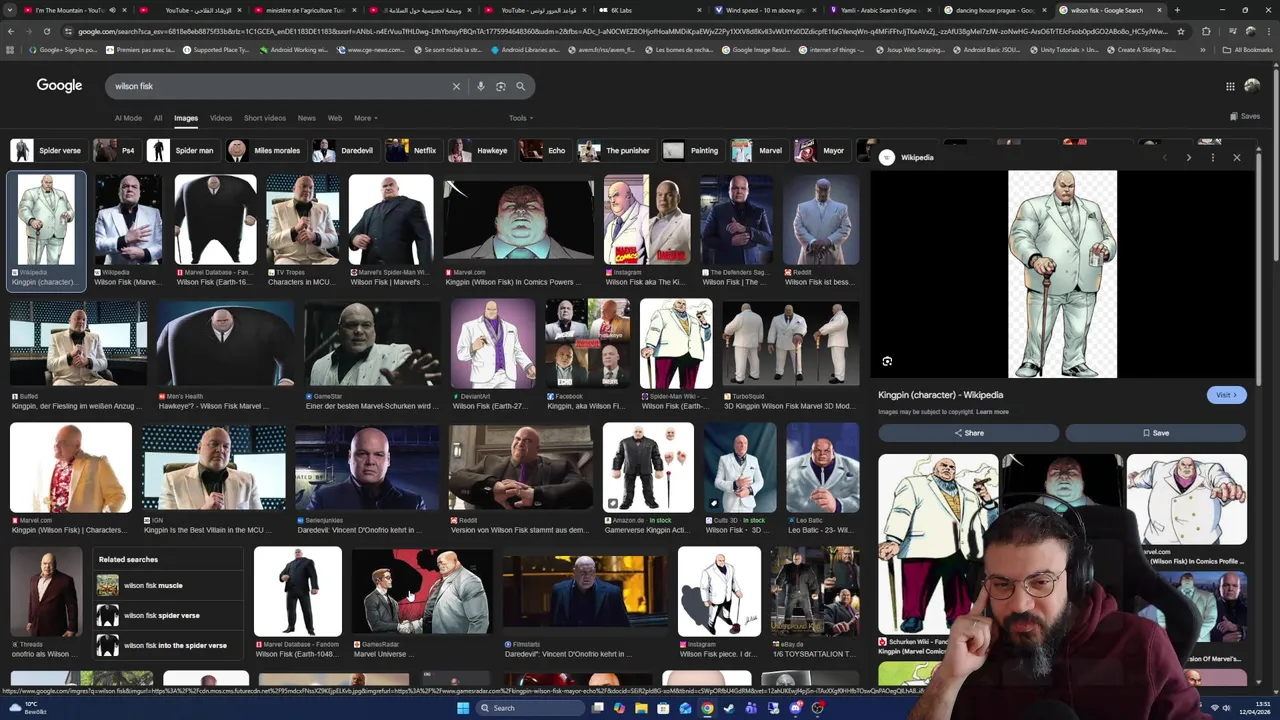Switch to Web results tab
The width and height of the screenshot is (1280, 720).
(x=335, y=118)
